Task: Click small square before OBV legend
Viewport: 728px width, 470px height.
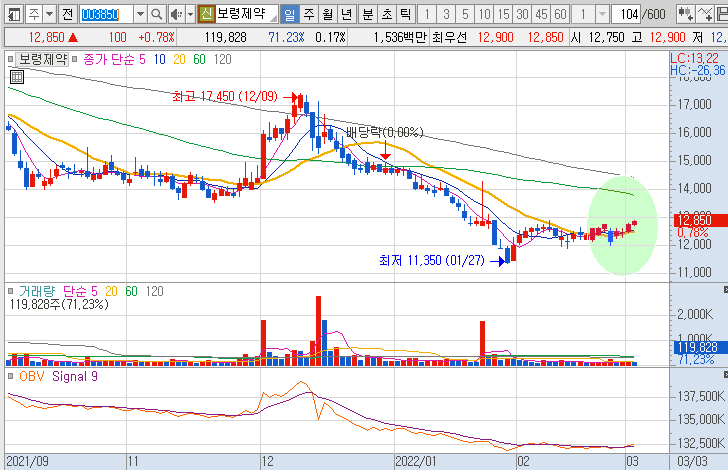Action: click(11, 376)
